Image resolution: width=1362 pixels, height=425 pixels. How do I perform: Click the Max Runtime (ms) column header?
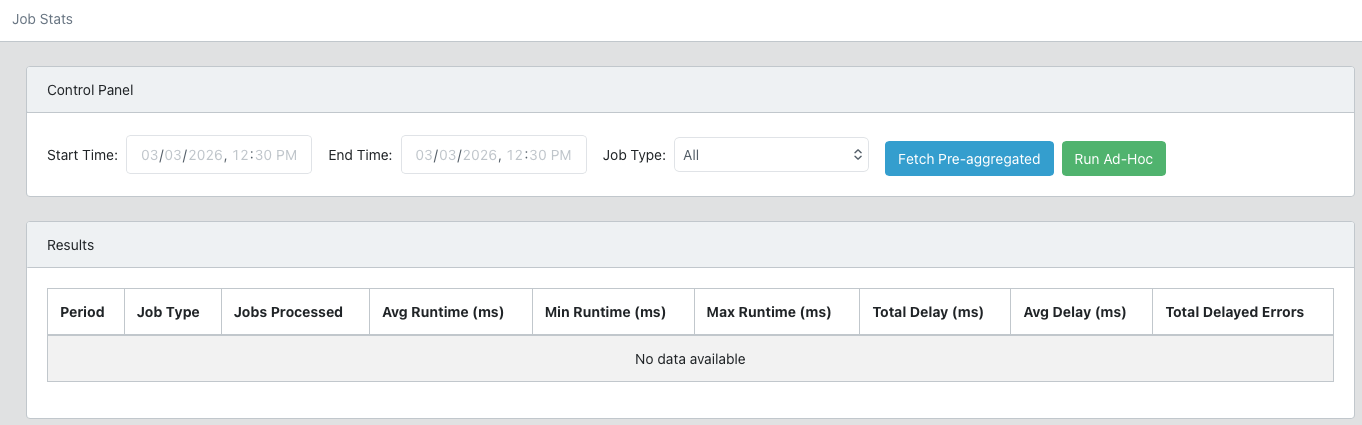point(769,312)
